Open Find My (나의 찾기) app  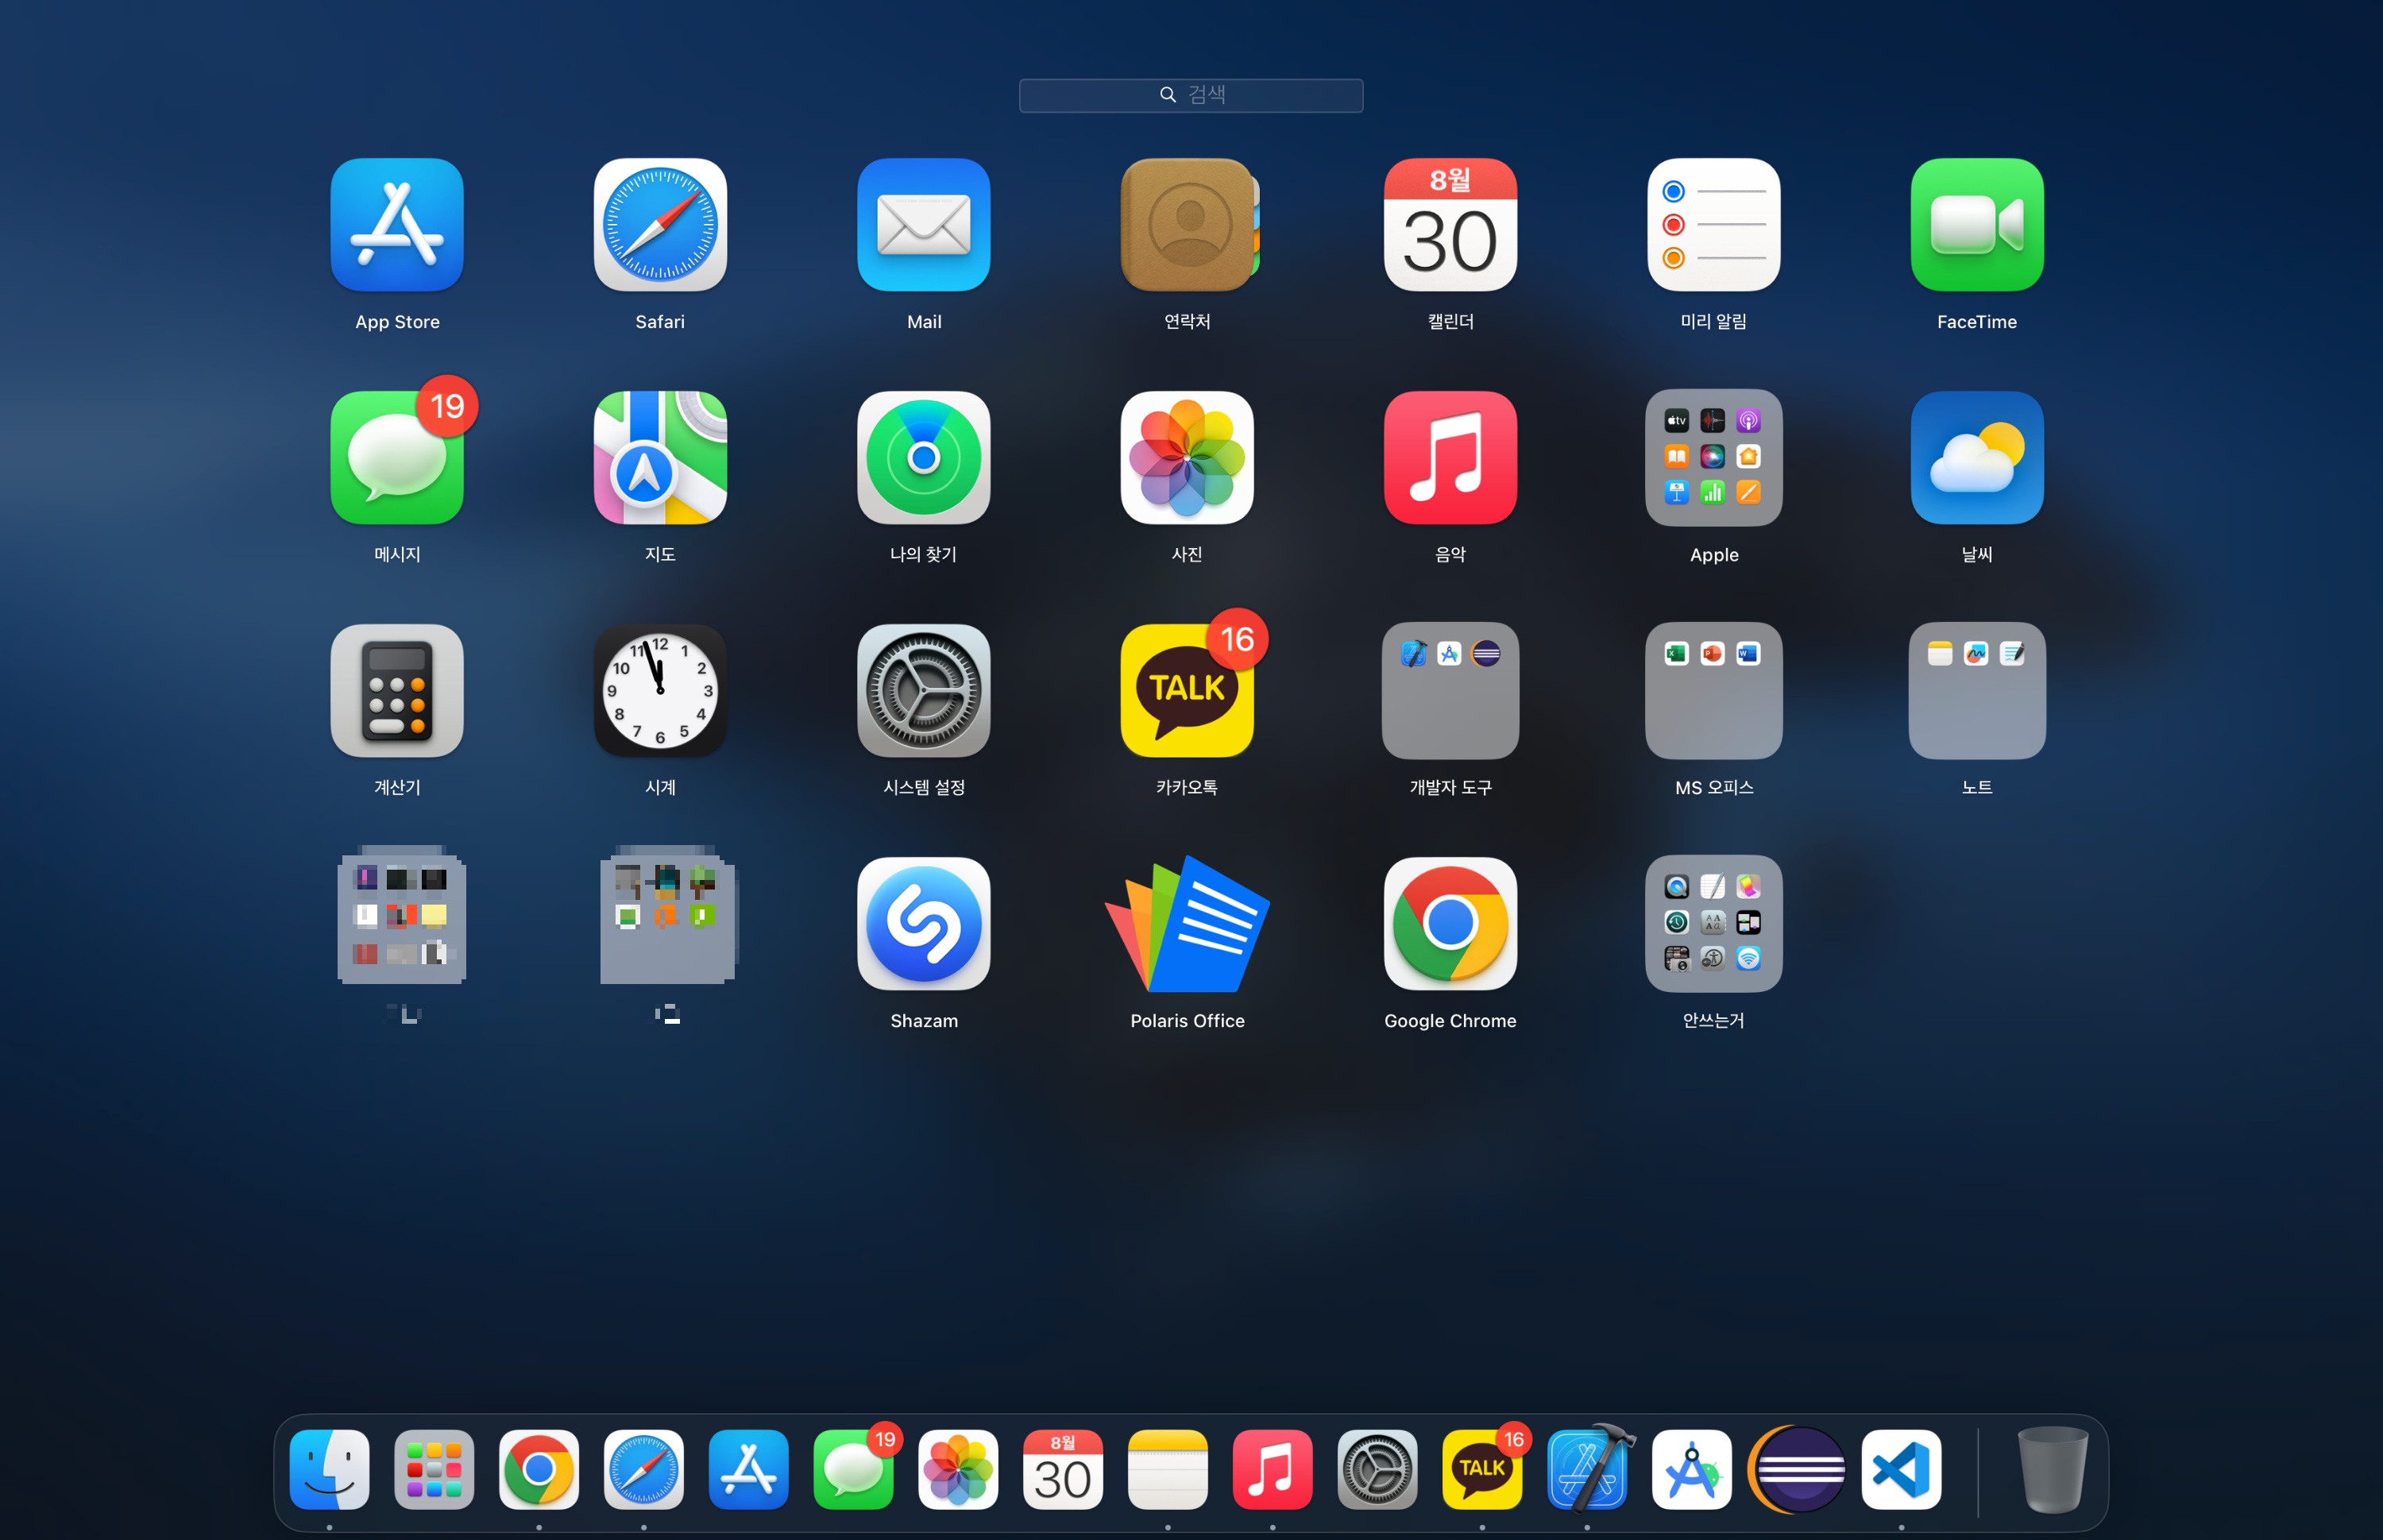(x=923, y=457)
